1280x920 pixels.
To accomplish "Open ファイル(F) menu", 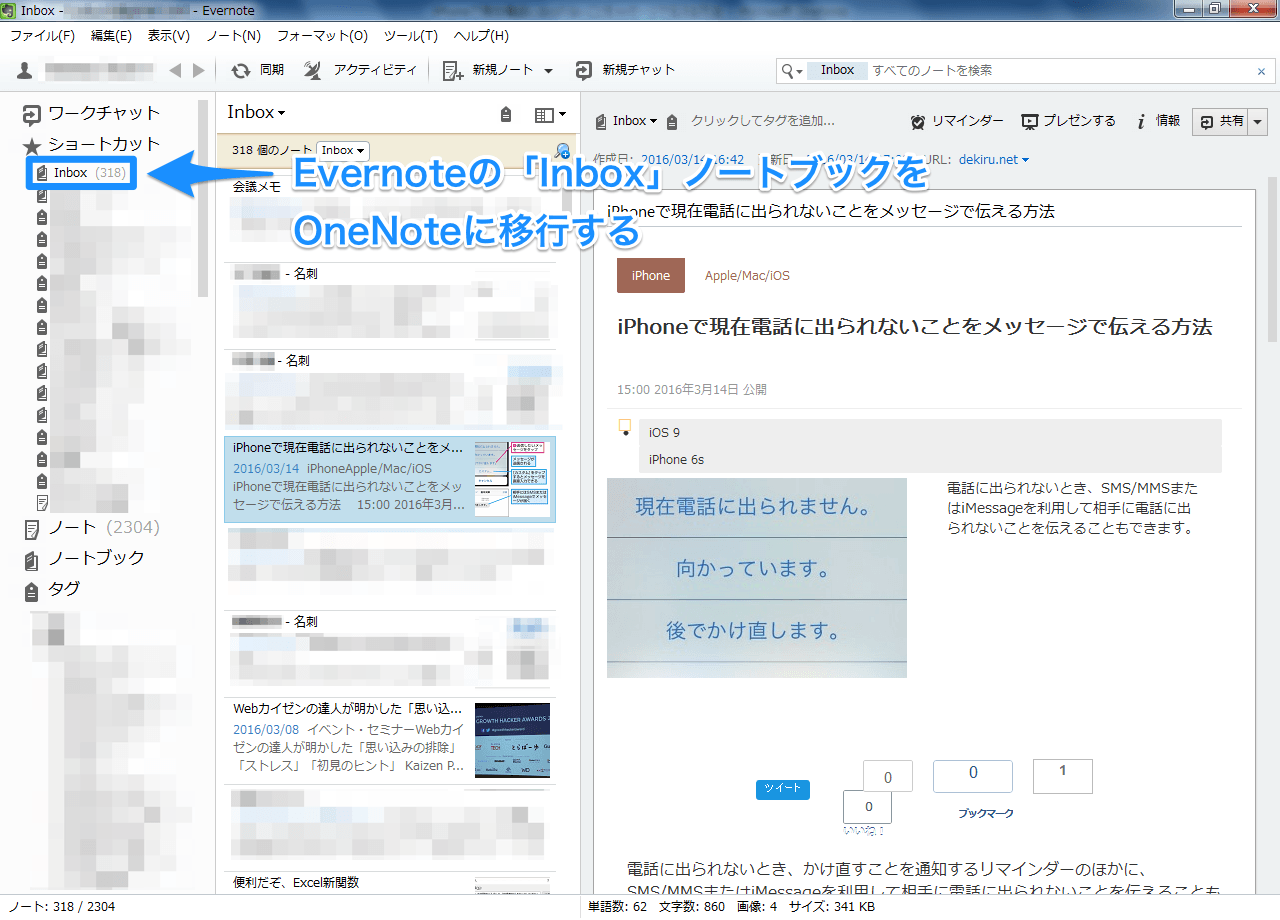I will 42,36.
